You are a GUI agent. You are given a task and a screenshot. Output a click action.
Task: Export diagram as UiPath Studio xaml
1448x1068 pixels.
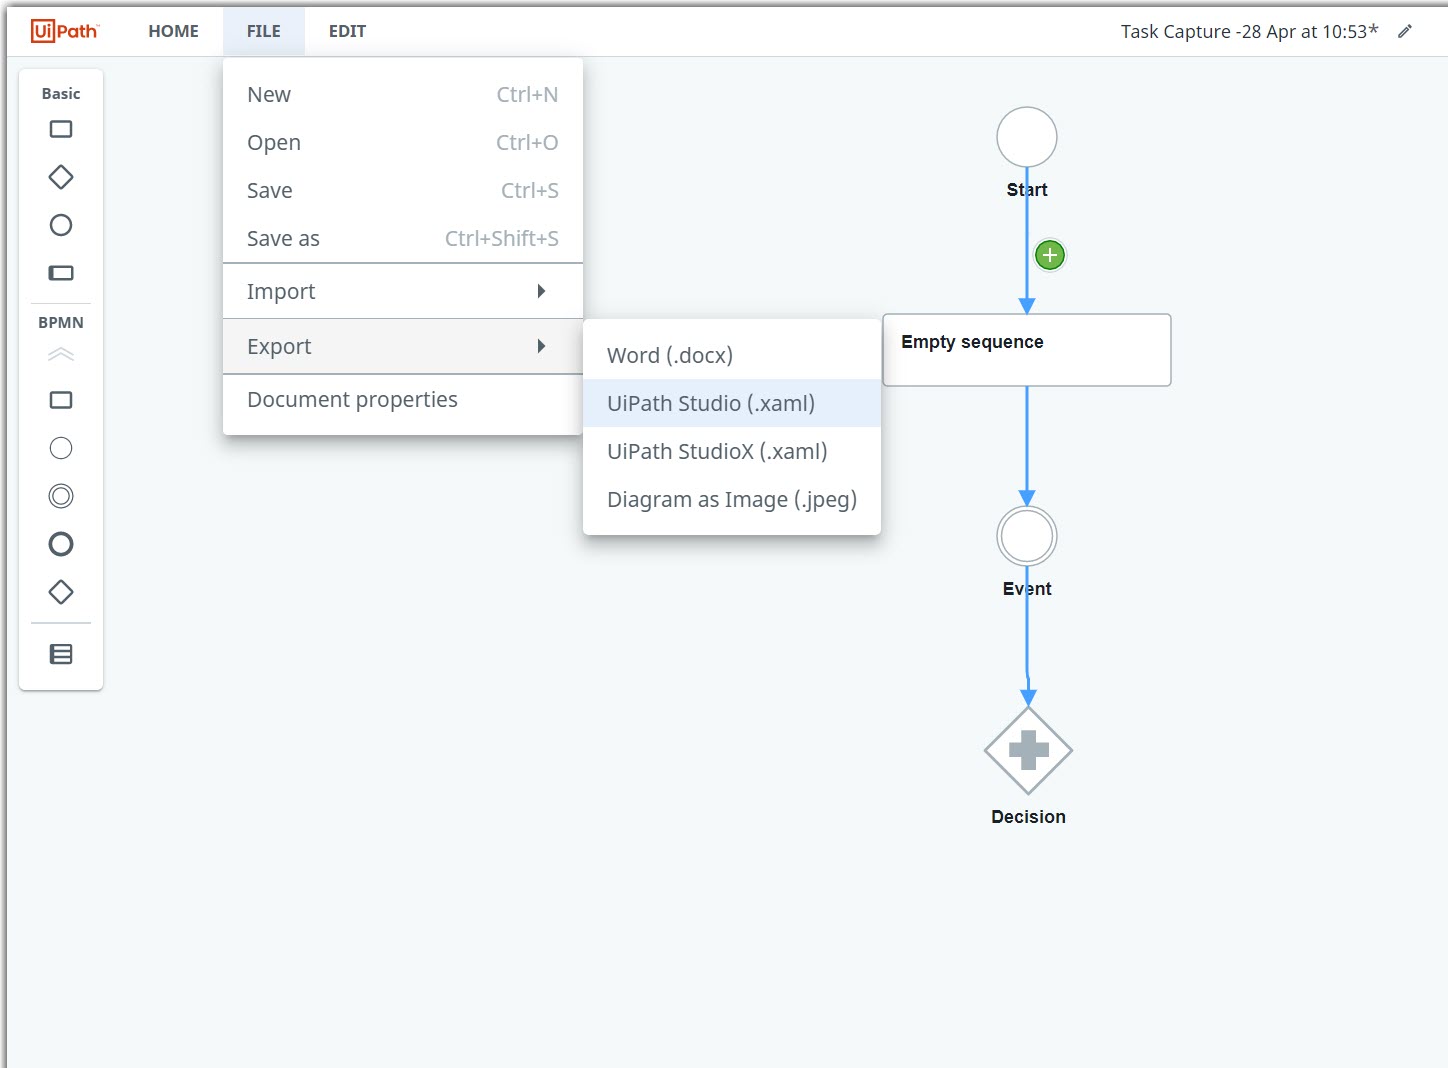(710, 403)
